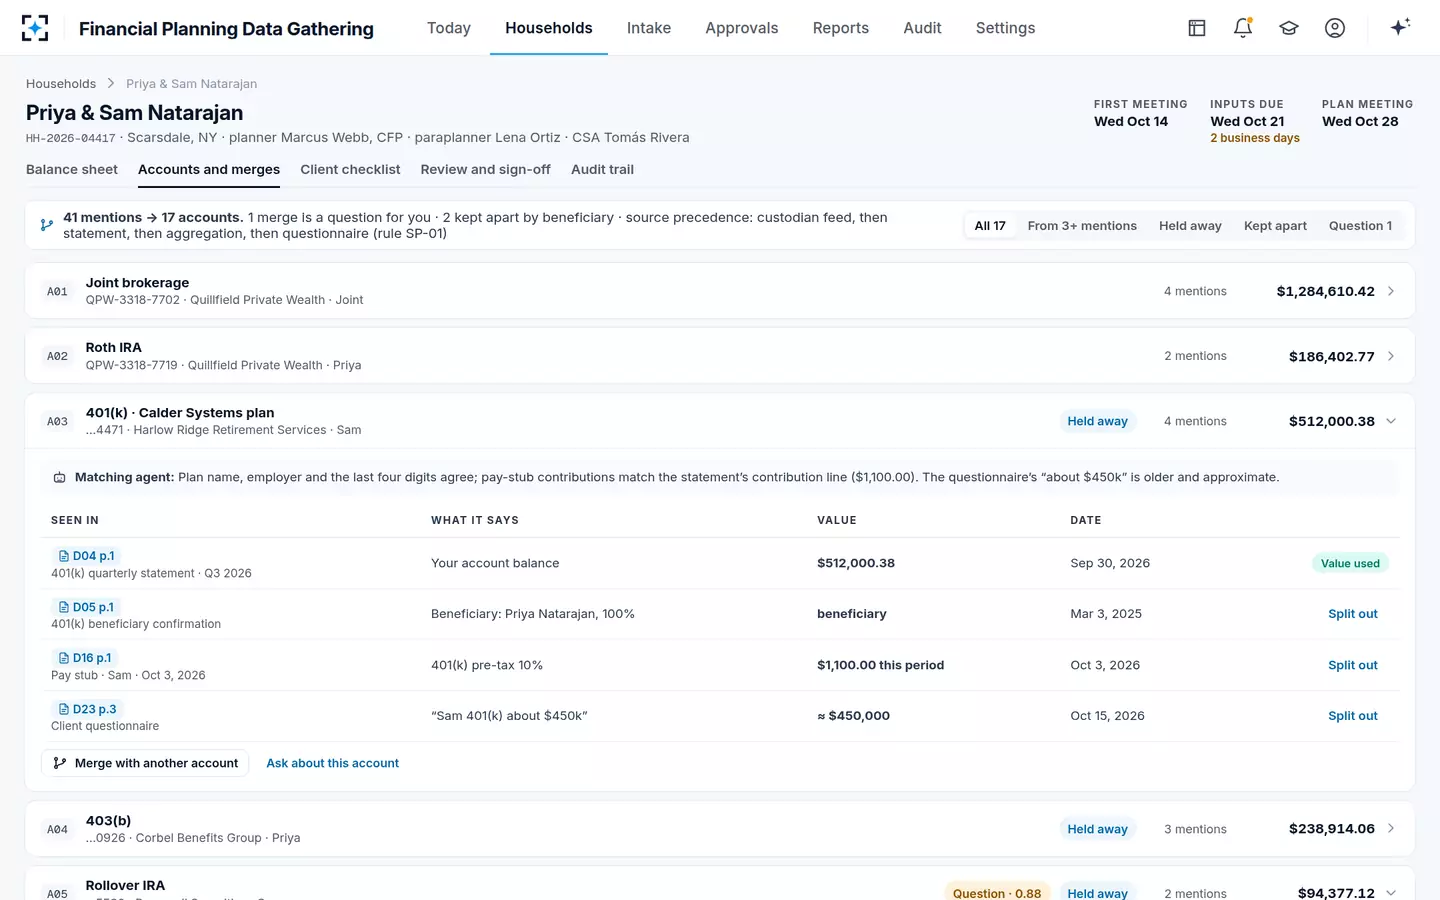Open the Intake tab
The height and width of the screenshot is (900, 1440).
coord(649,28)
